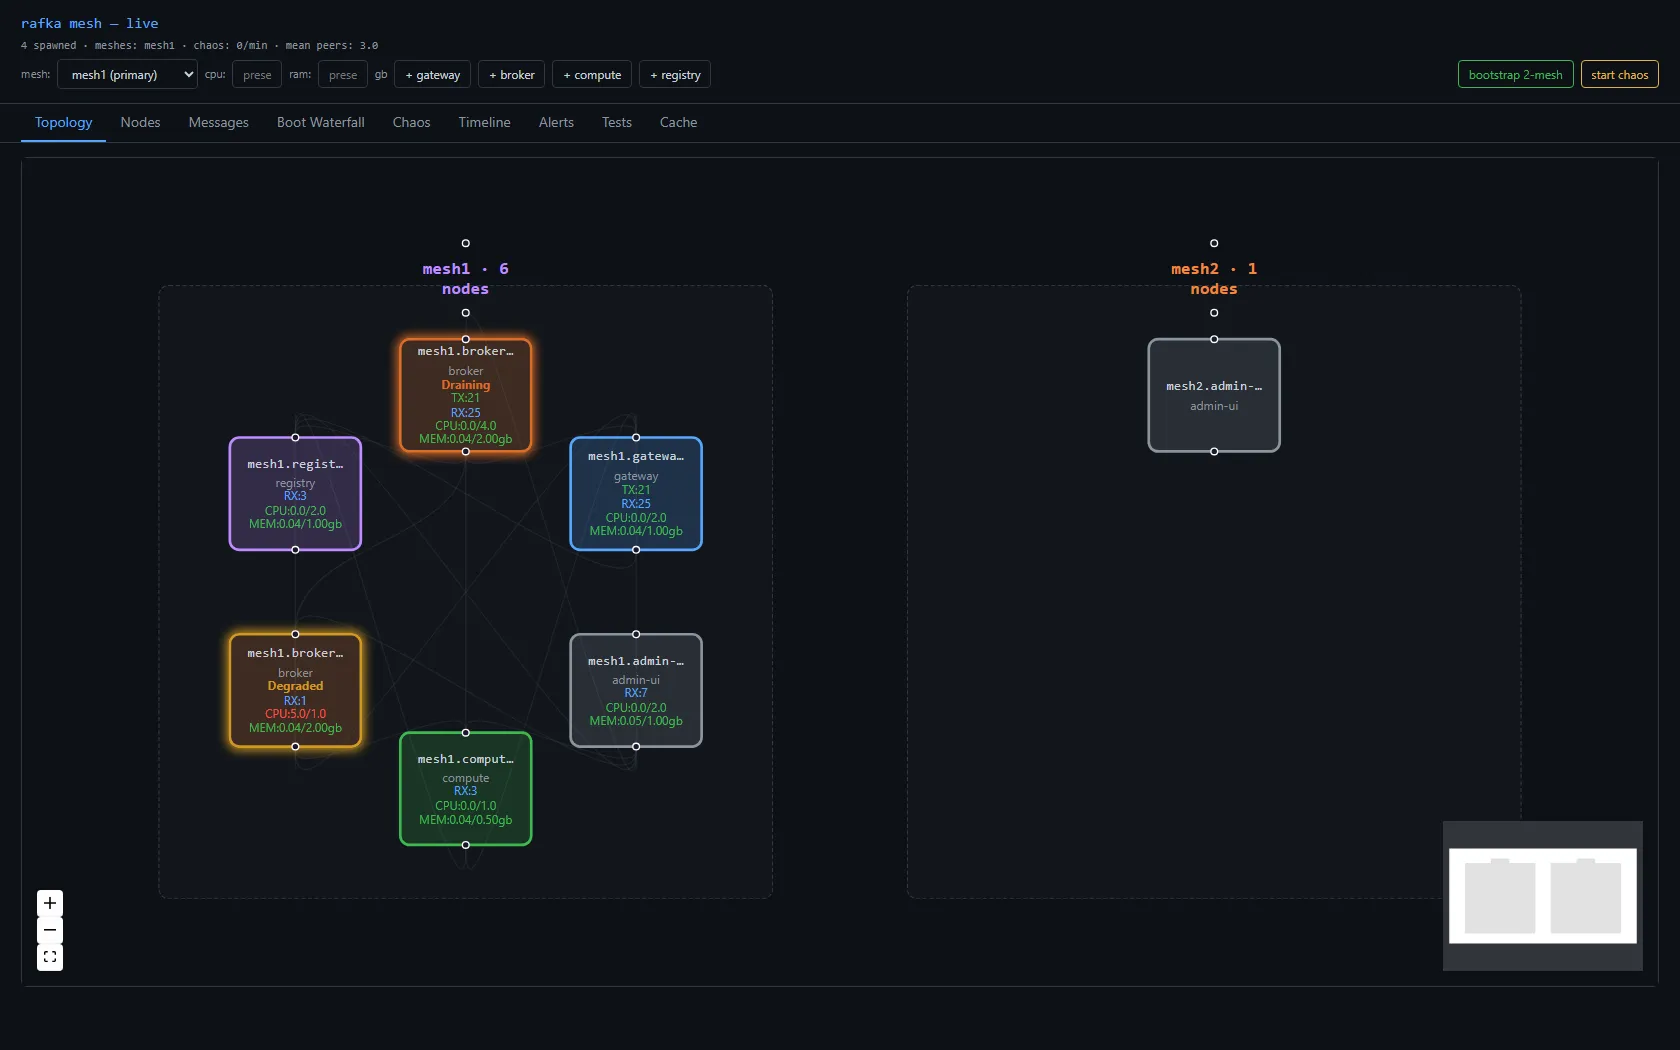Screen dimensions: 1680x1050
Task: Select the mesh1.registry node
Action: 295,494
